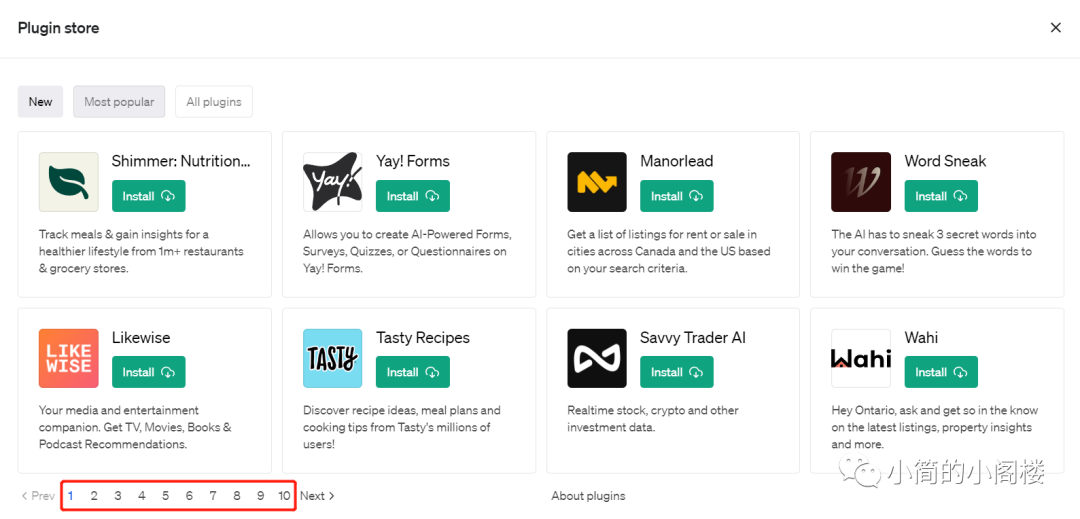Click the Tasty Recipes logo icon
The height and width of the screenshot is (519, 1080).
click(x=332, y=358)
